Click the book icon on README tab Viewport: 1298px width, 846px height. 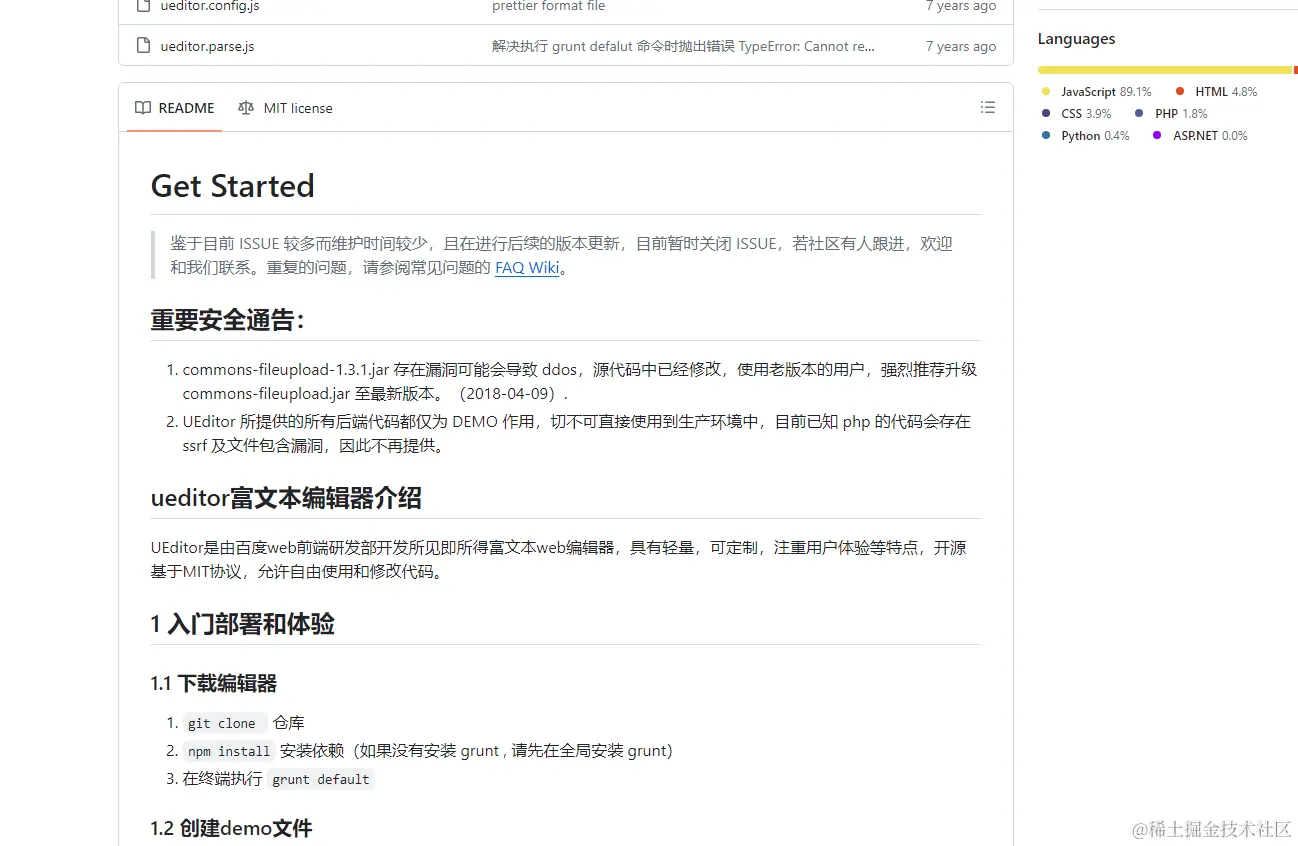click(x=143, y=108)
